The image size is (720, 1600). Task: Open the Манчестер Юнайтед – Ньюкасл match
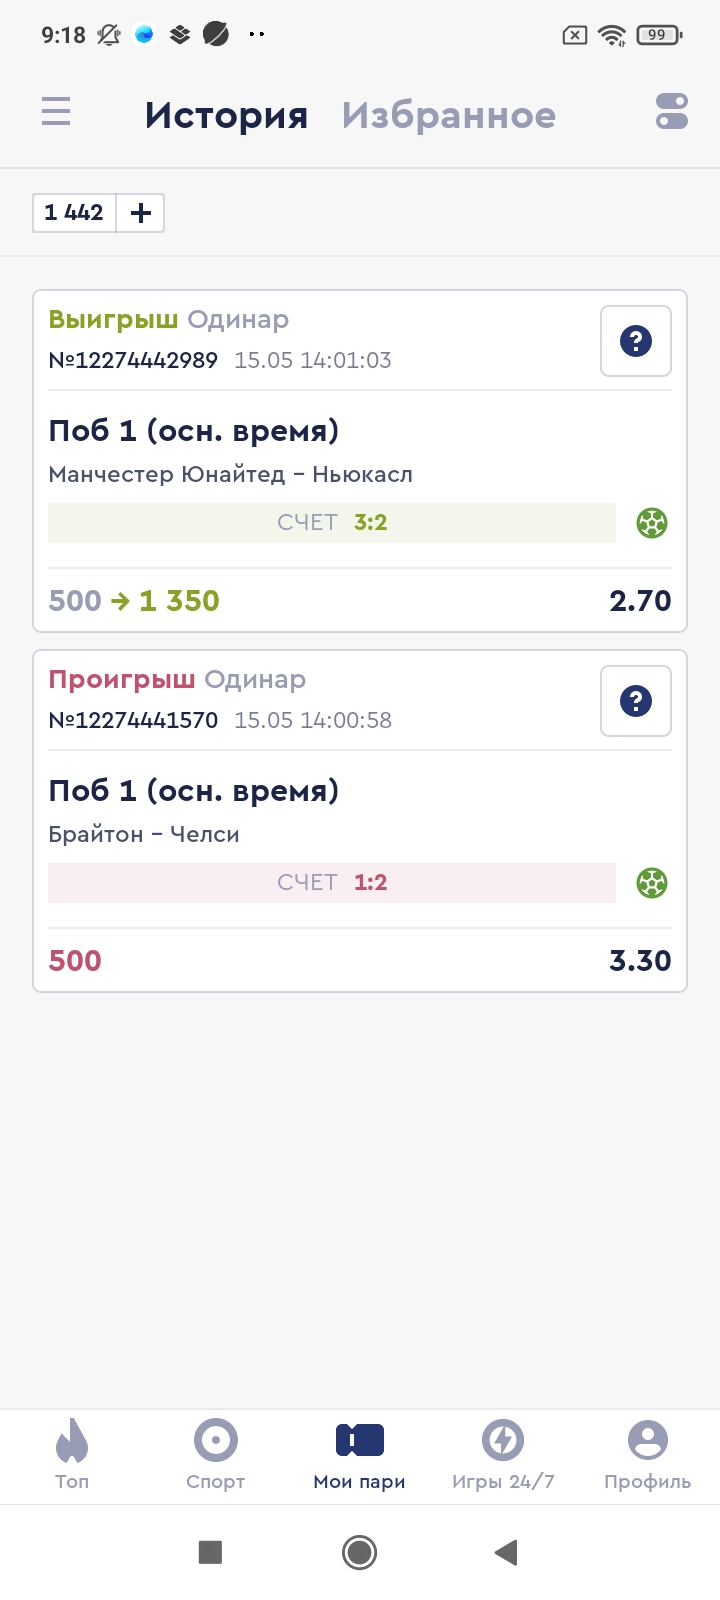point(230,474)
